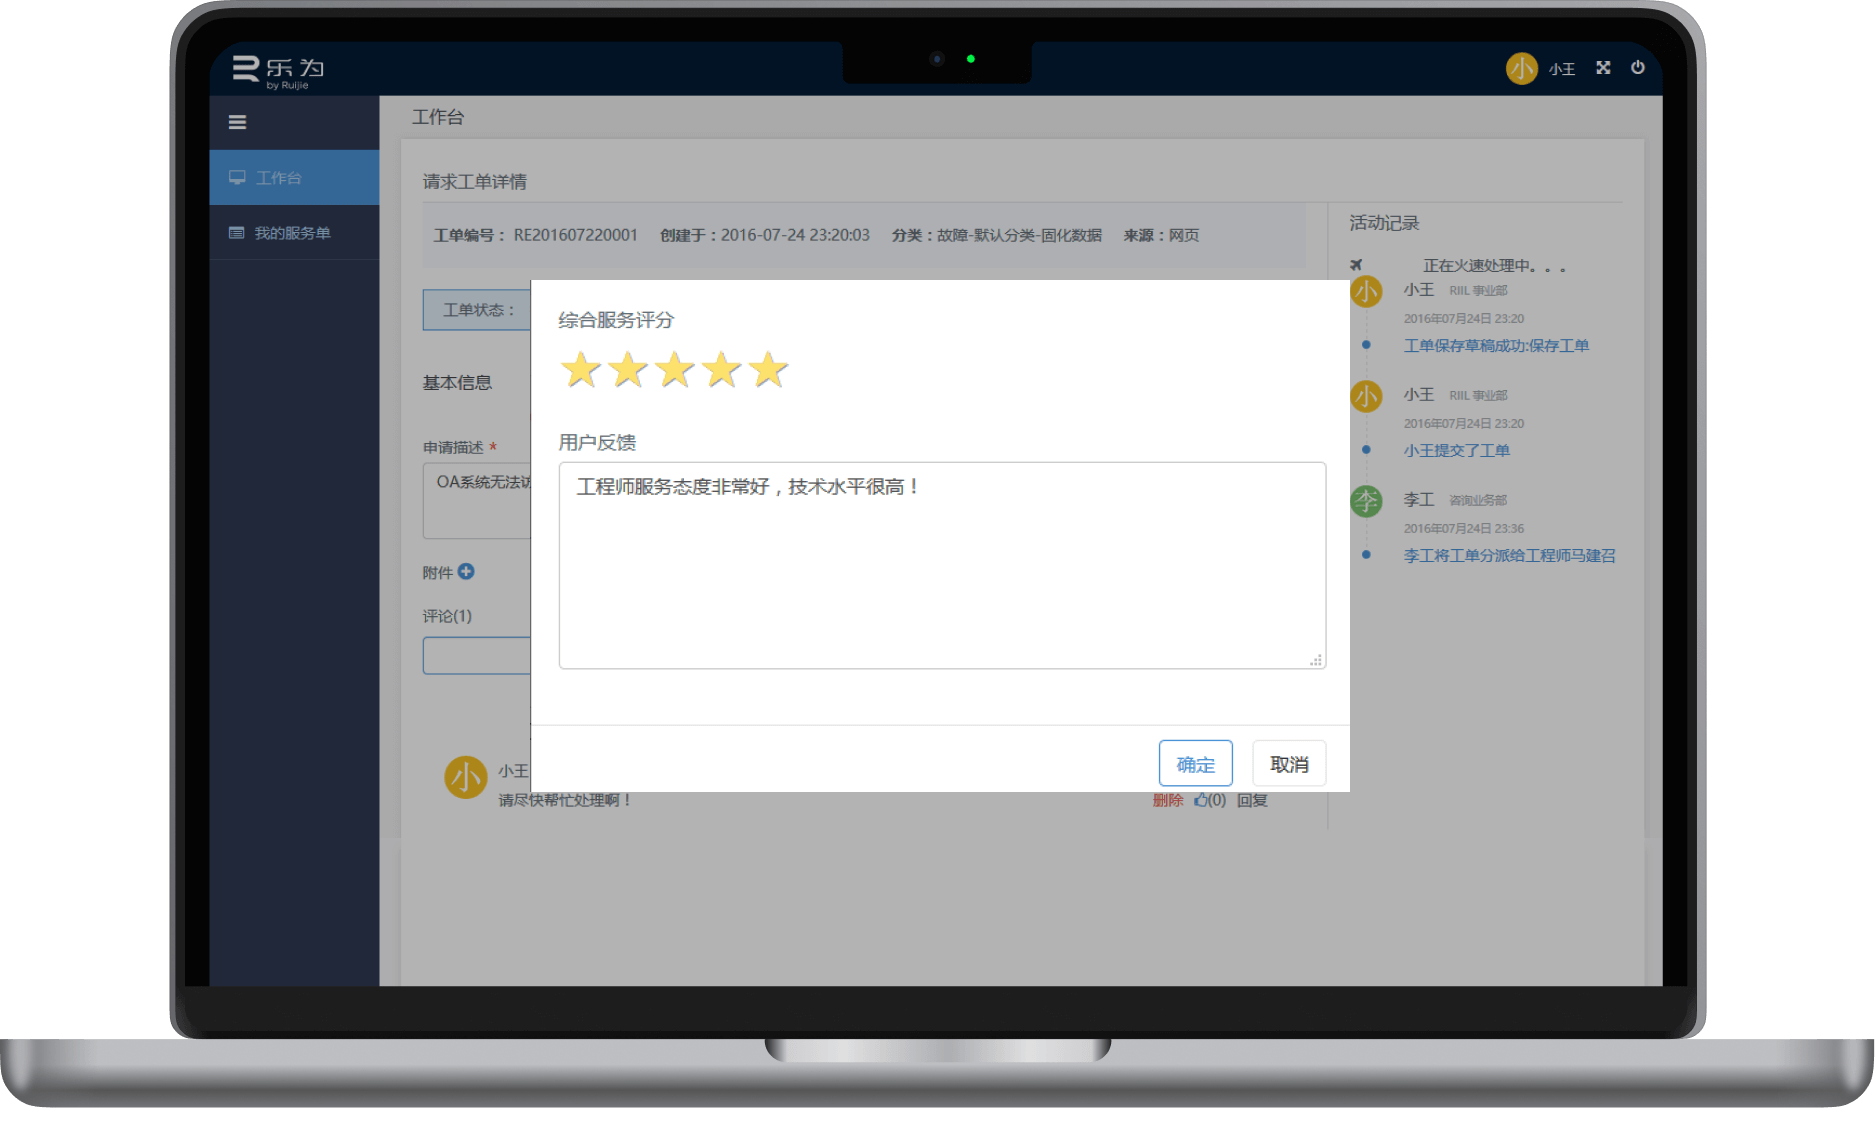This screenshot has height=1122, width=1875.
Task: Click 回复 to reply to comment
Action: point(1252,800)
